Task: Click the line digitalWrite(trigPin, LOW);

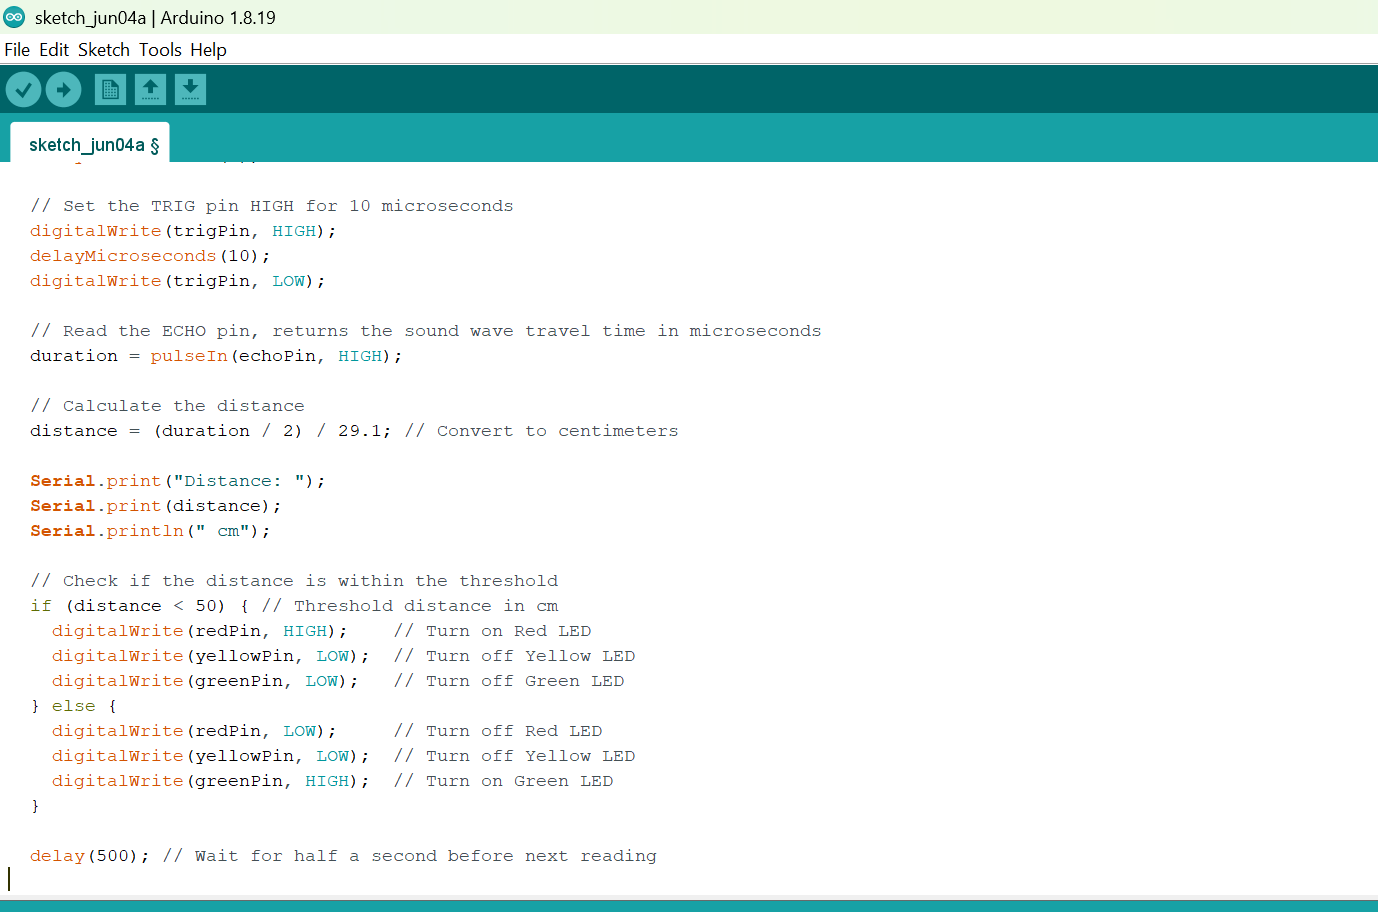Action: pyautogui.click(x=178, y=281)
